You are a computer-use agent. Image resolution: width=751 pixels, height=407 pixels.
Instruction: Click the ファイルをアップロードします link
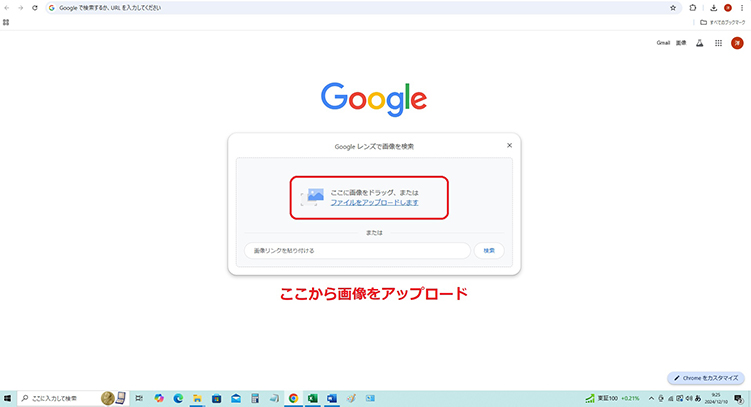(375, 203)
